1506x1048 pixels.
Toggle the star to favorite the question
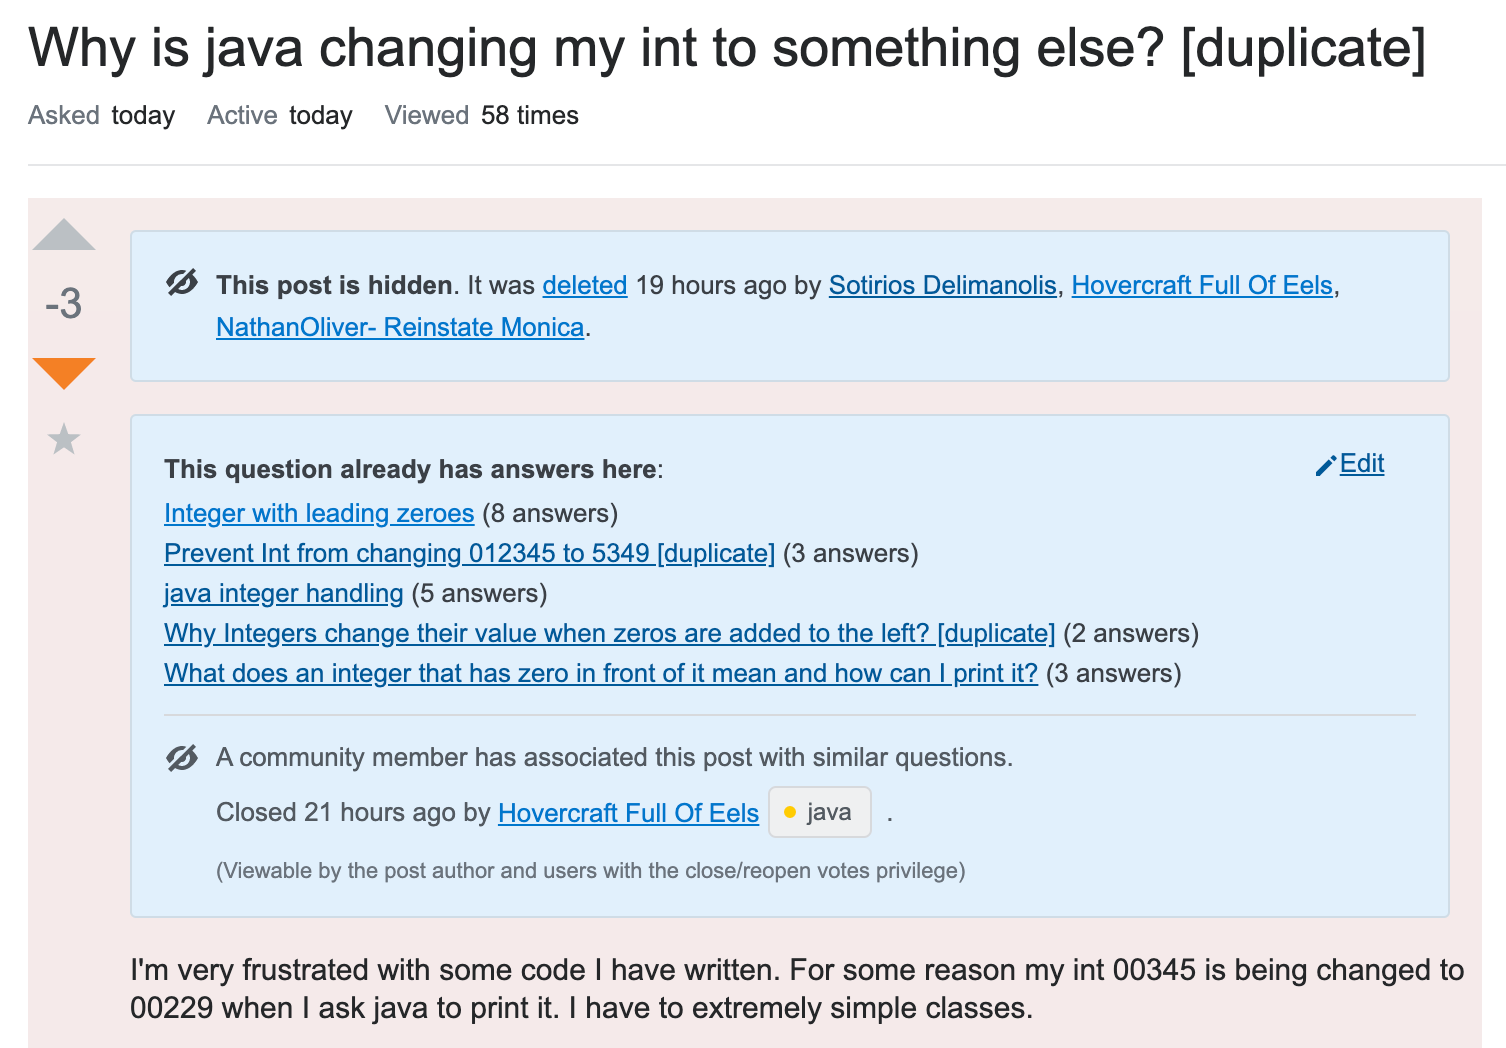point(64,440)
